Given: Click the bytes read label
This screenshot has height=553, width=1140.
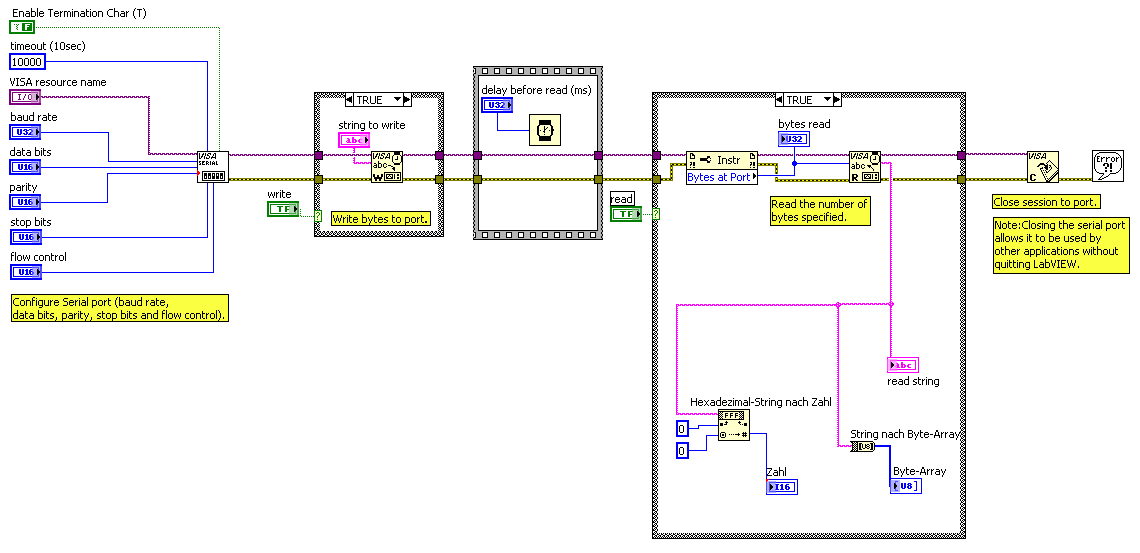Looking at the screenshot, I should tap(804, 124).
